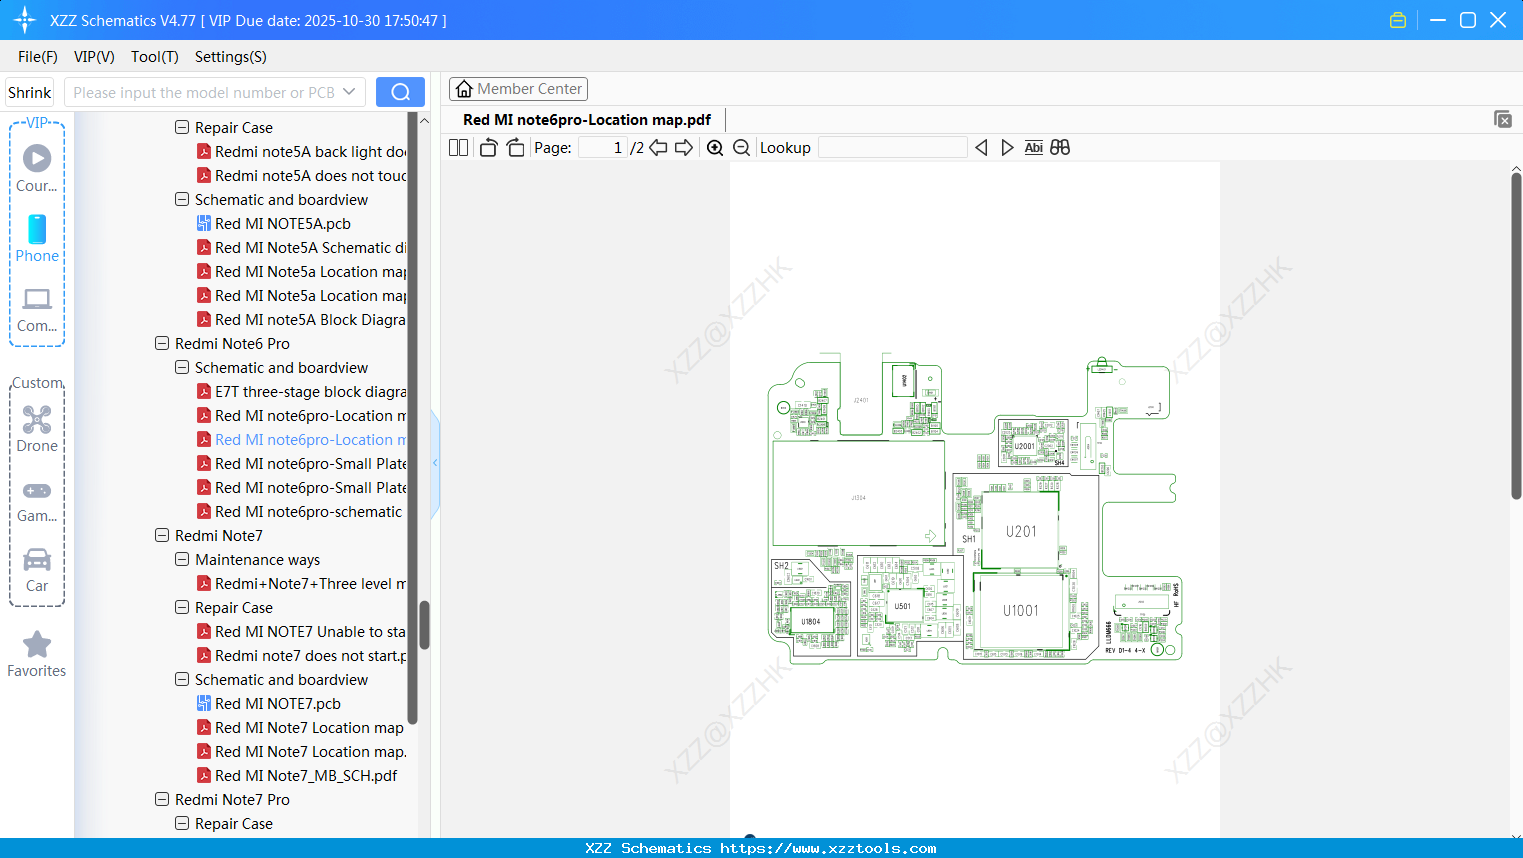Click the Lookup text field

[892, 148]
